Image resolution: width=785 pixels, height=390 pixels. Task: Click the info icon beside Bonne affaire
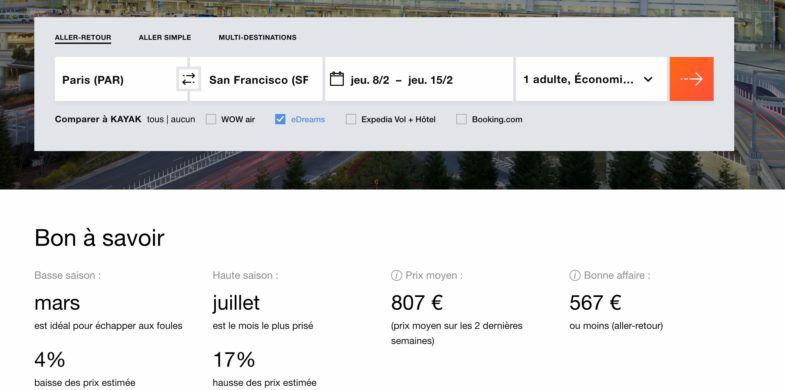coord(575,275)
